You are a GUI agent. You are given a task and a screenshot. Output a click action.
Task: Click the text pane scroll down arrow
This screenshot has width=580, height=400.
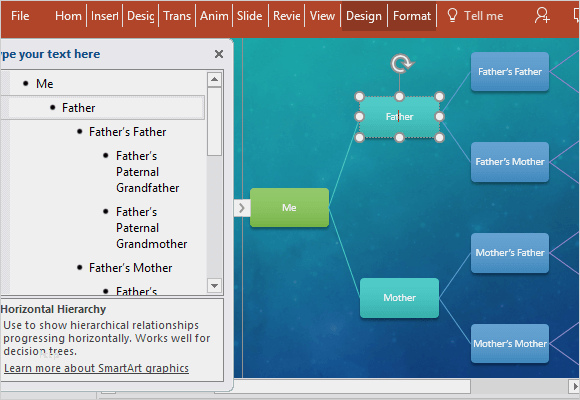pos(215,286)
